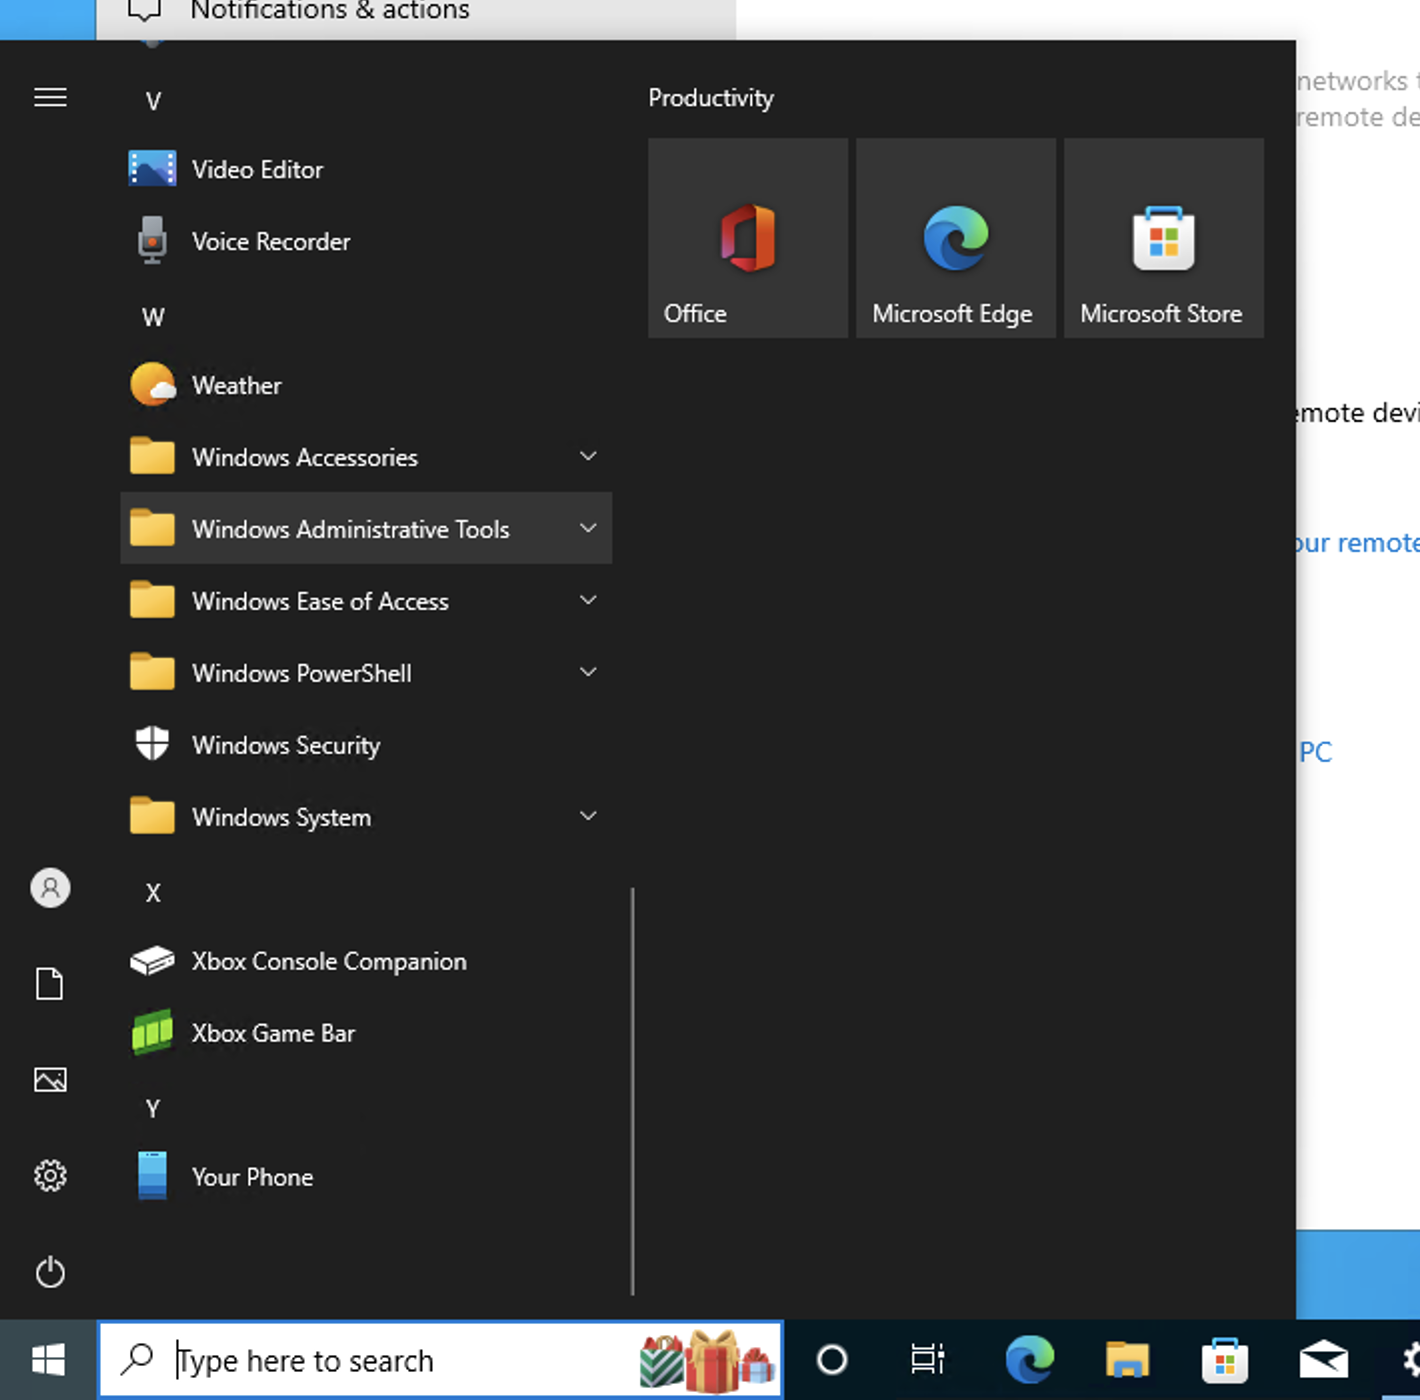Click the Y letter header
1420x1400 pixels.
[x=153, y=1109]
